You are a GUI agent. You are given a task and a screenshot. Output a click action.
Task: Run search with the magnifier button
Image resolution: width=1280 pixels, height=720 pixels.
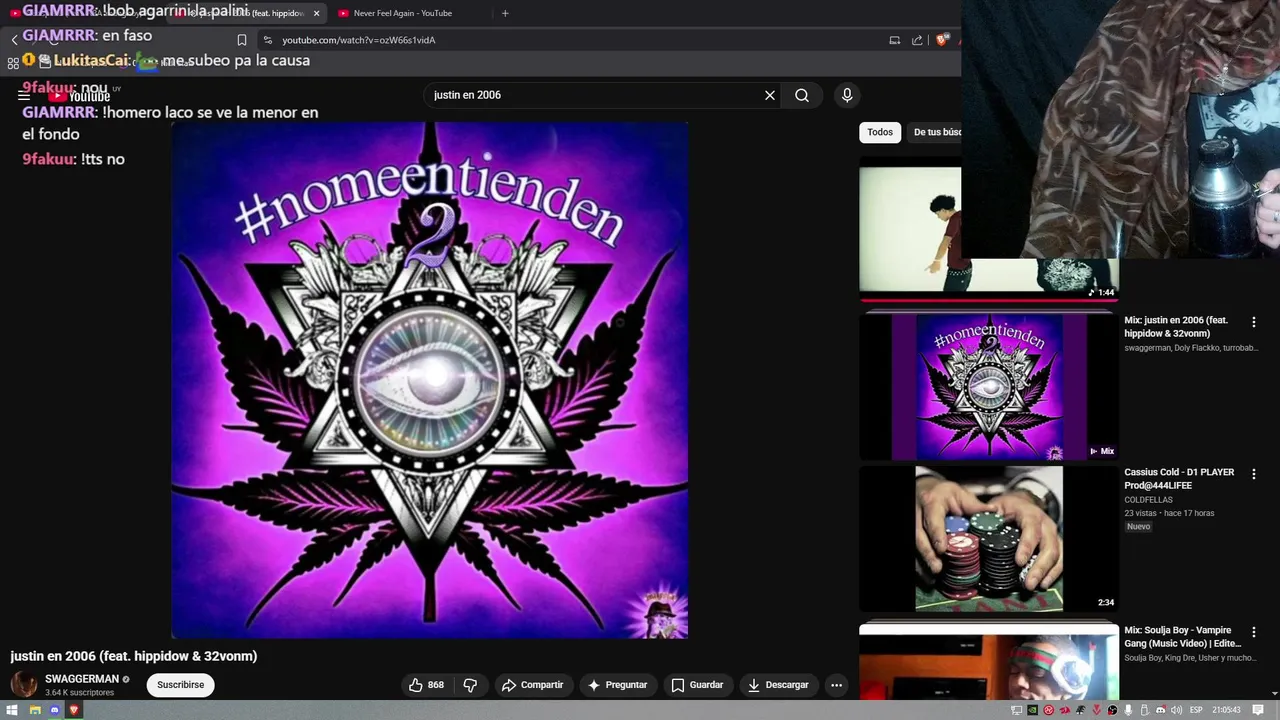(802, 95)
